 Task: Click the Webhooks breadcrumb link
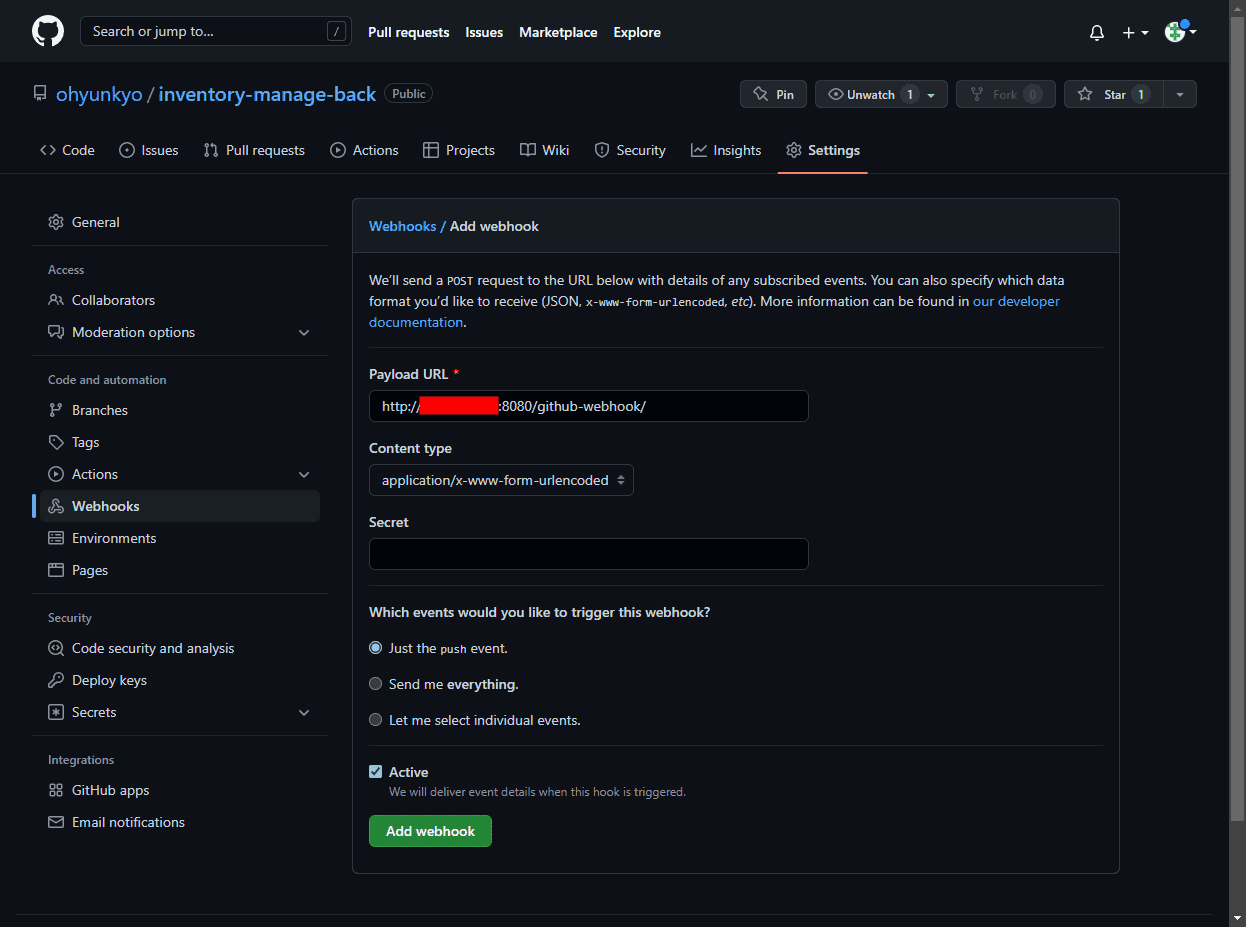[402, 226]
